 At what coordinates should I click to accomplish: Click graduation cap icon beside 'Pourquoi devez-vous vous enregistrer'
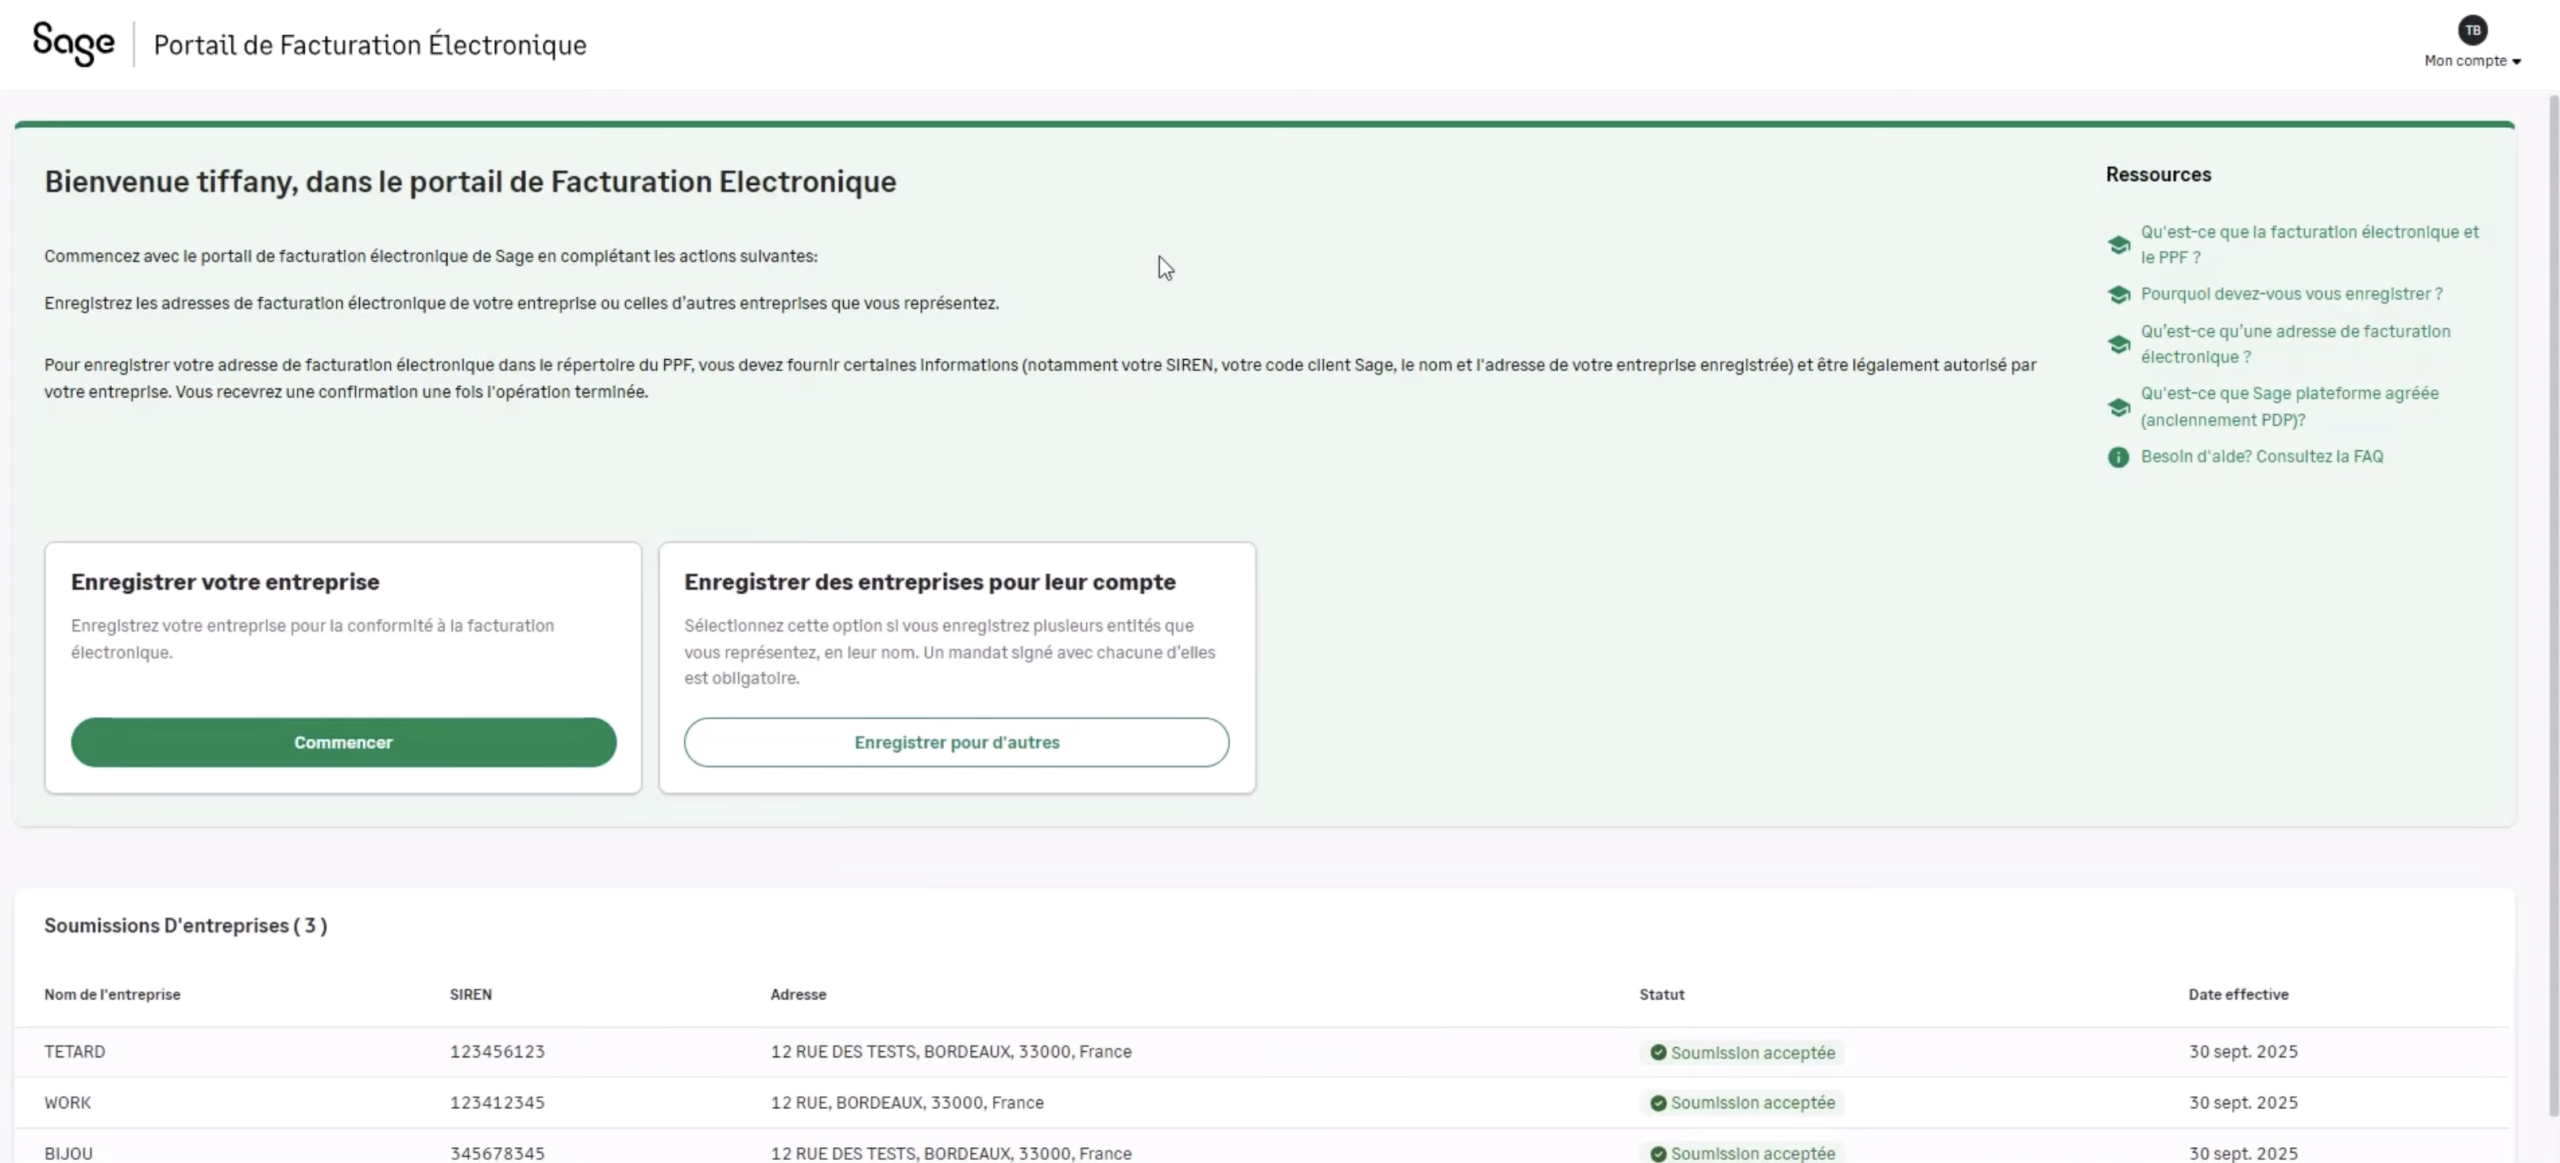pos(2118,295)
